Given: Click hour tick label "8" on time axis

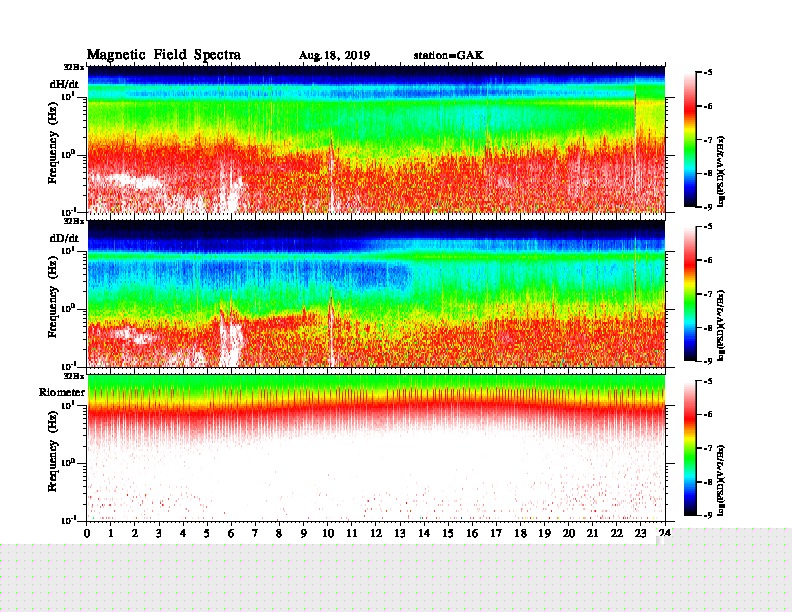Looking at the screenshot, I should [279, 533].
